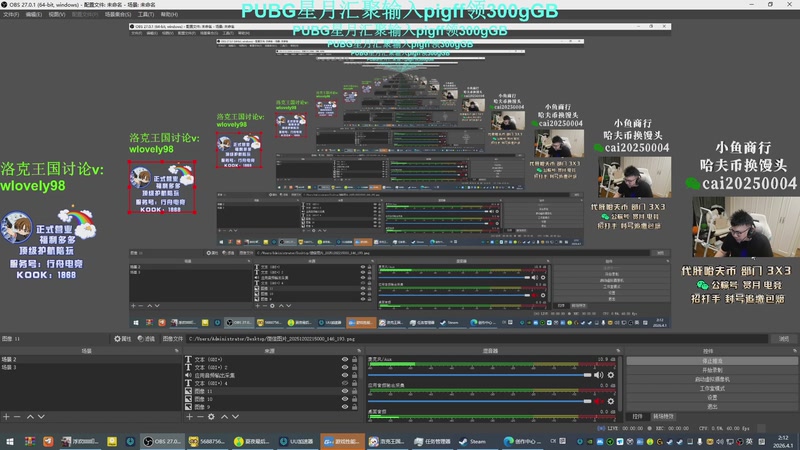Click the image file path field
Viewport: 800px width, 450px height.
click(x=477, y=339)
